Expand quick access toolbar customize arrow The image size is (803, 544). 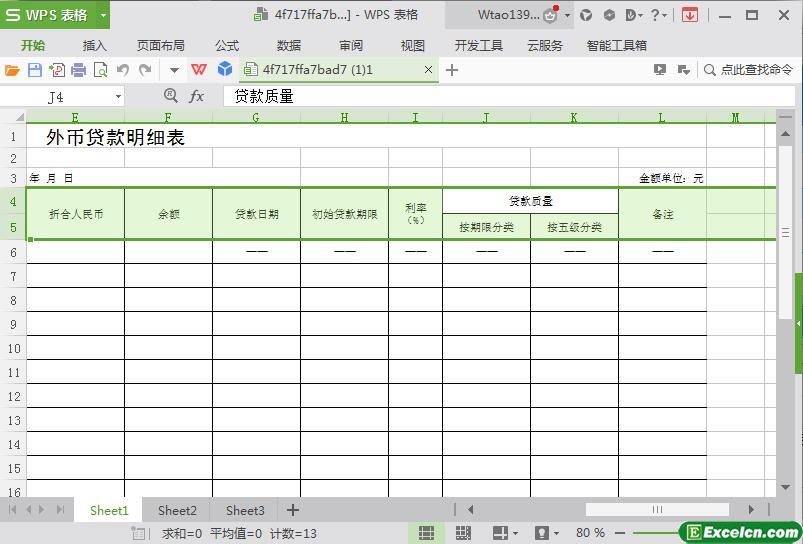174,70
